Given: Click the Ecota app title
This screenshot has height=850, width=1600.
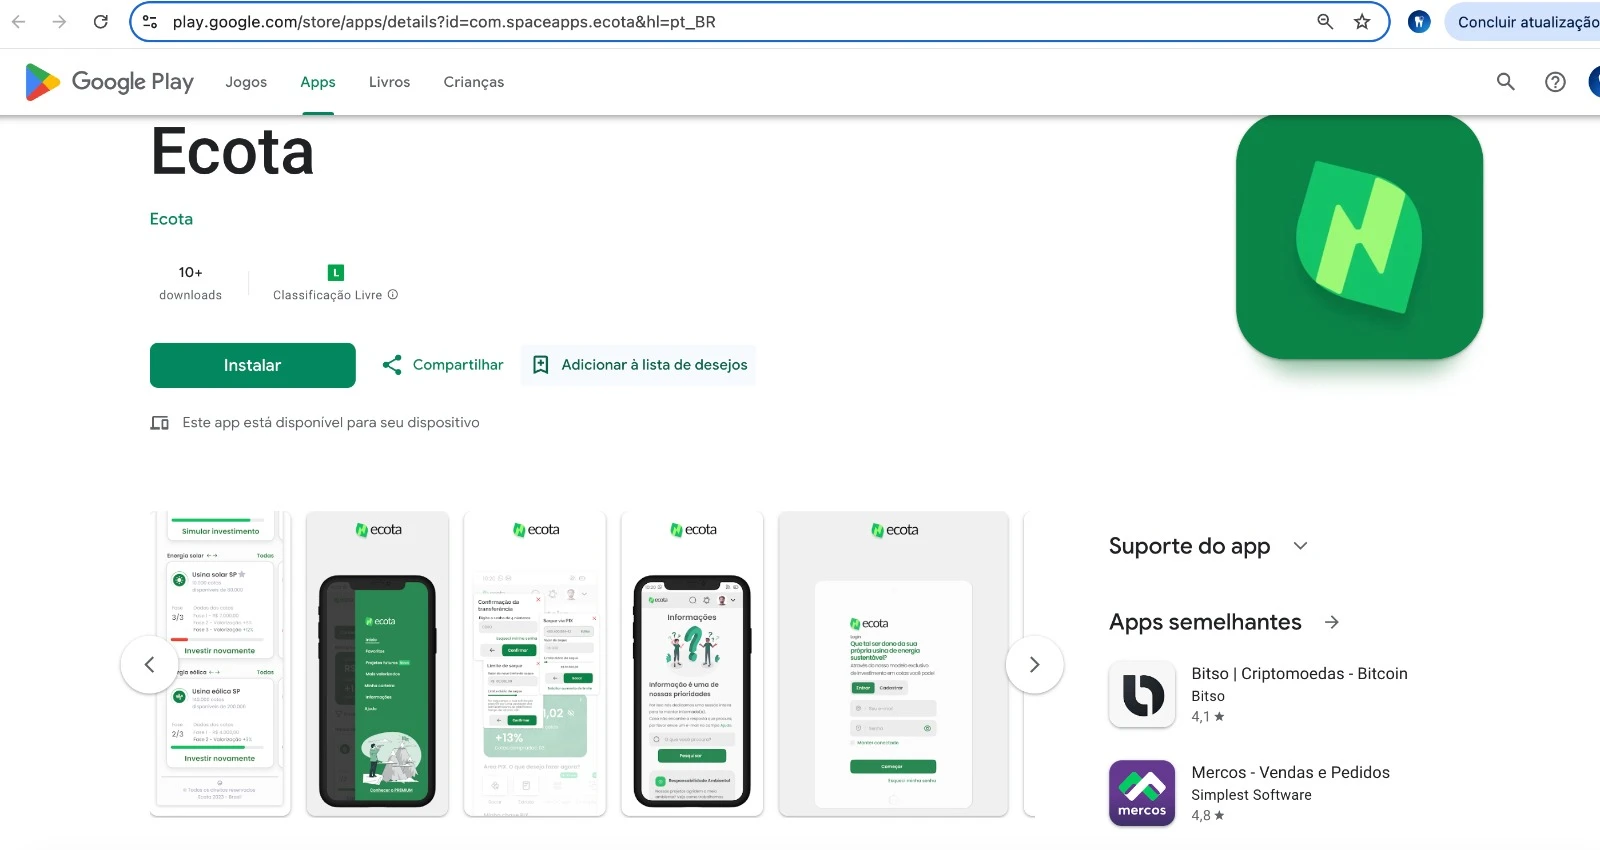Looking at the screenshot, I should 232,152.
